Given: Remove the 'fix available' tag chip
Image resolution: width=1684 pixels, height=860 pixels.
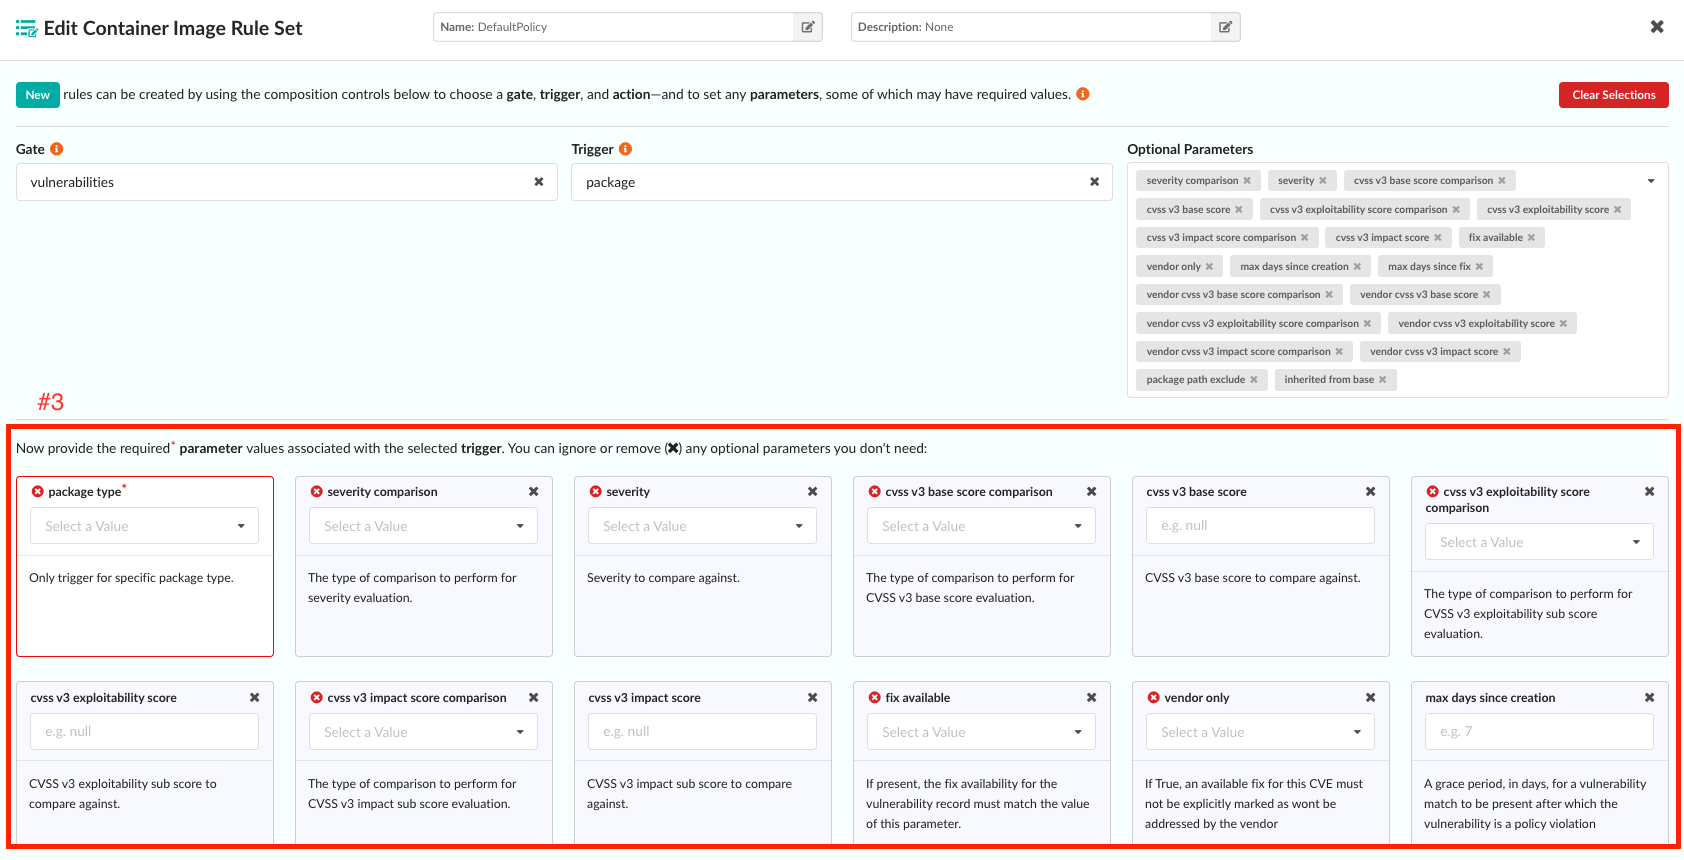Looking at the screenshot, I should coord(1531,238).
